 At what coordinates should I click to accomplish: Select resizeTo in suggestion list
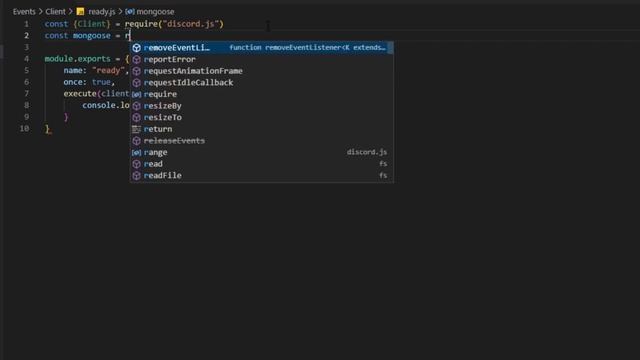[262, 118]
